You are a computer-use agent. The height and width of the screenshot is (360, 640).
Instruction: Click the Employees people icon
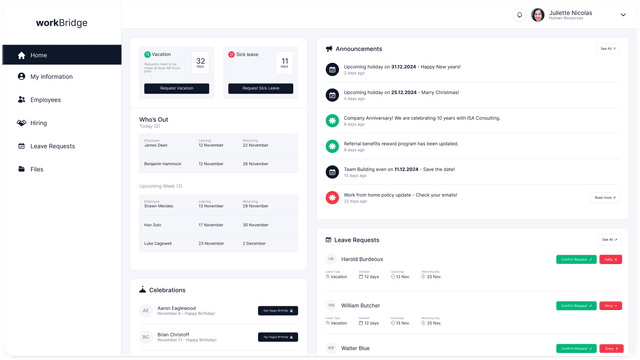click(x=21, y=100)
